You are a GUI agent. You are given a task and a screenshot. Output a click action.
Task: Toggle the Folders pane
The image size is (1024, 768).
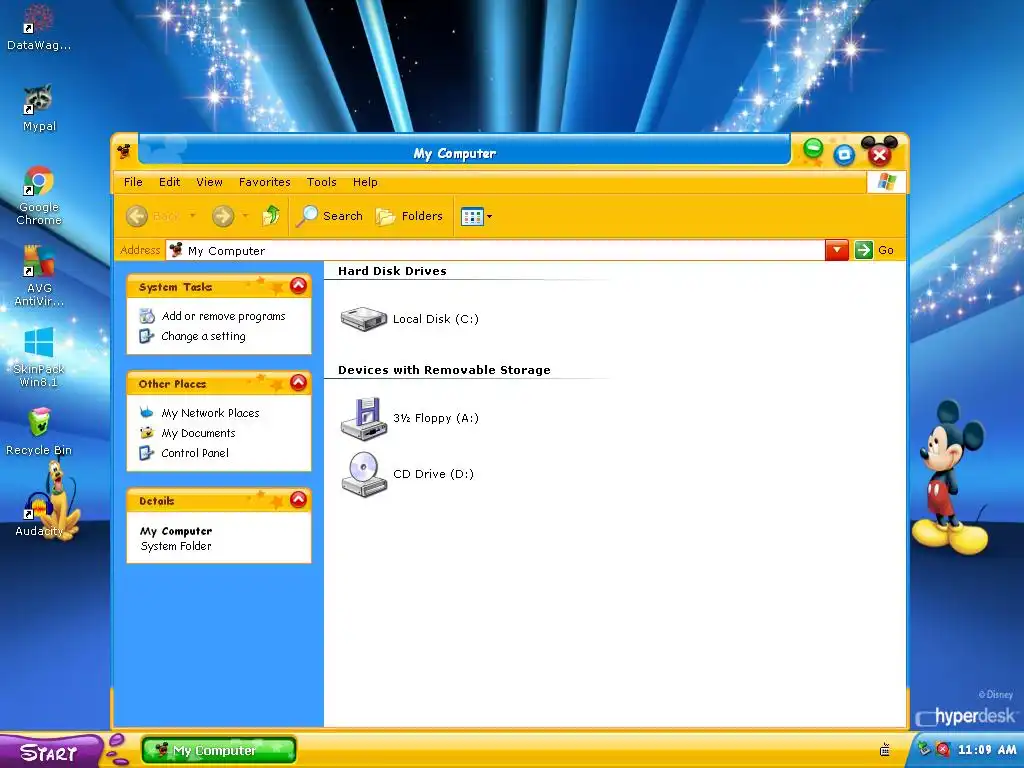[409, 216]
